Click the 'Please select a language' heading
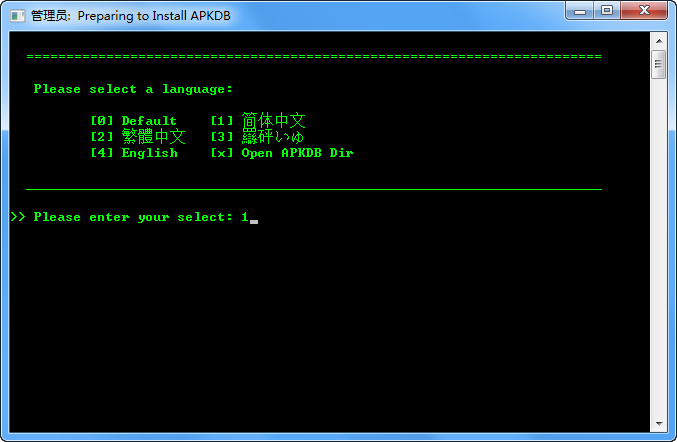 pyautogui.click(x=133, y=89)
